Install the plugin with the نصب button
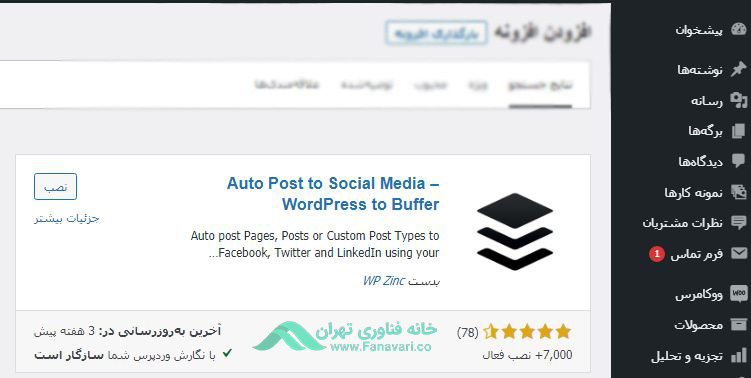 pyautogui.click(x=55, y=187)
